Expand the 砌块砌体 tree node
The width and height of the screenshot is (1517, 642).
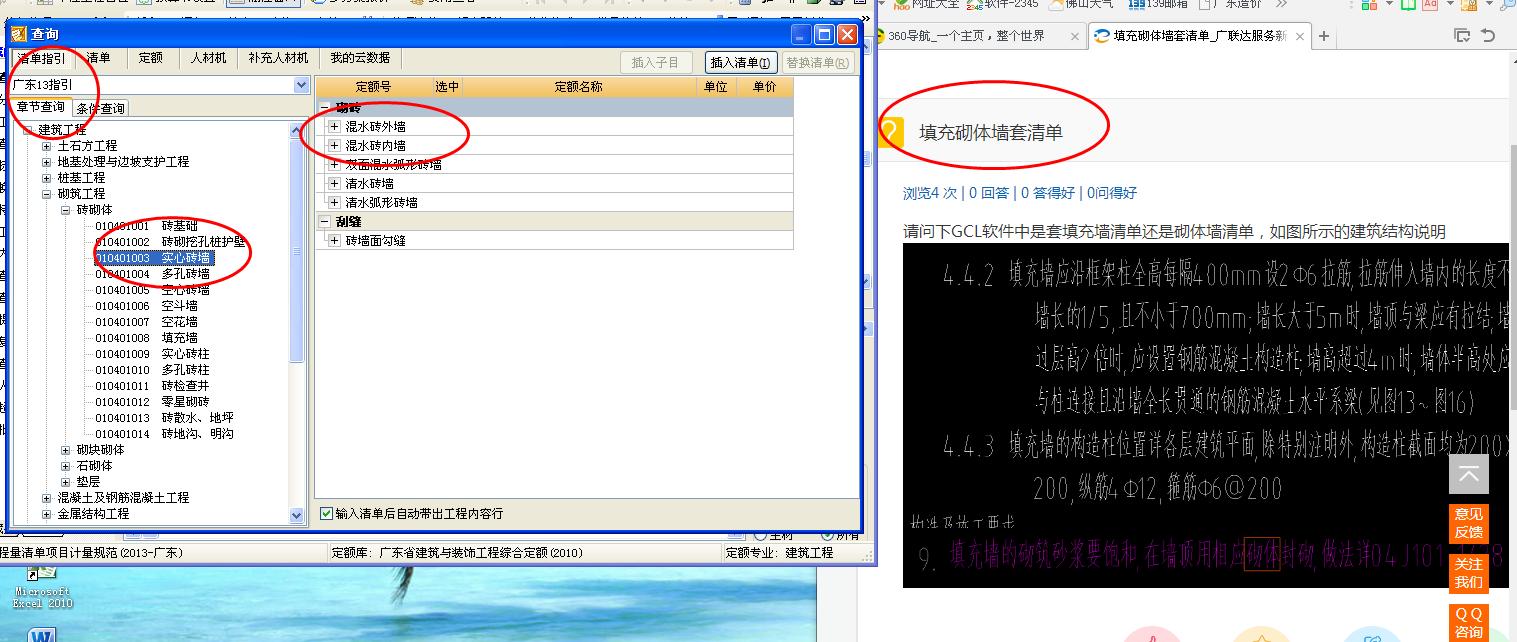click(x=66, y=450)
